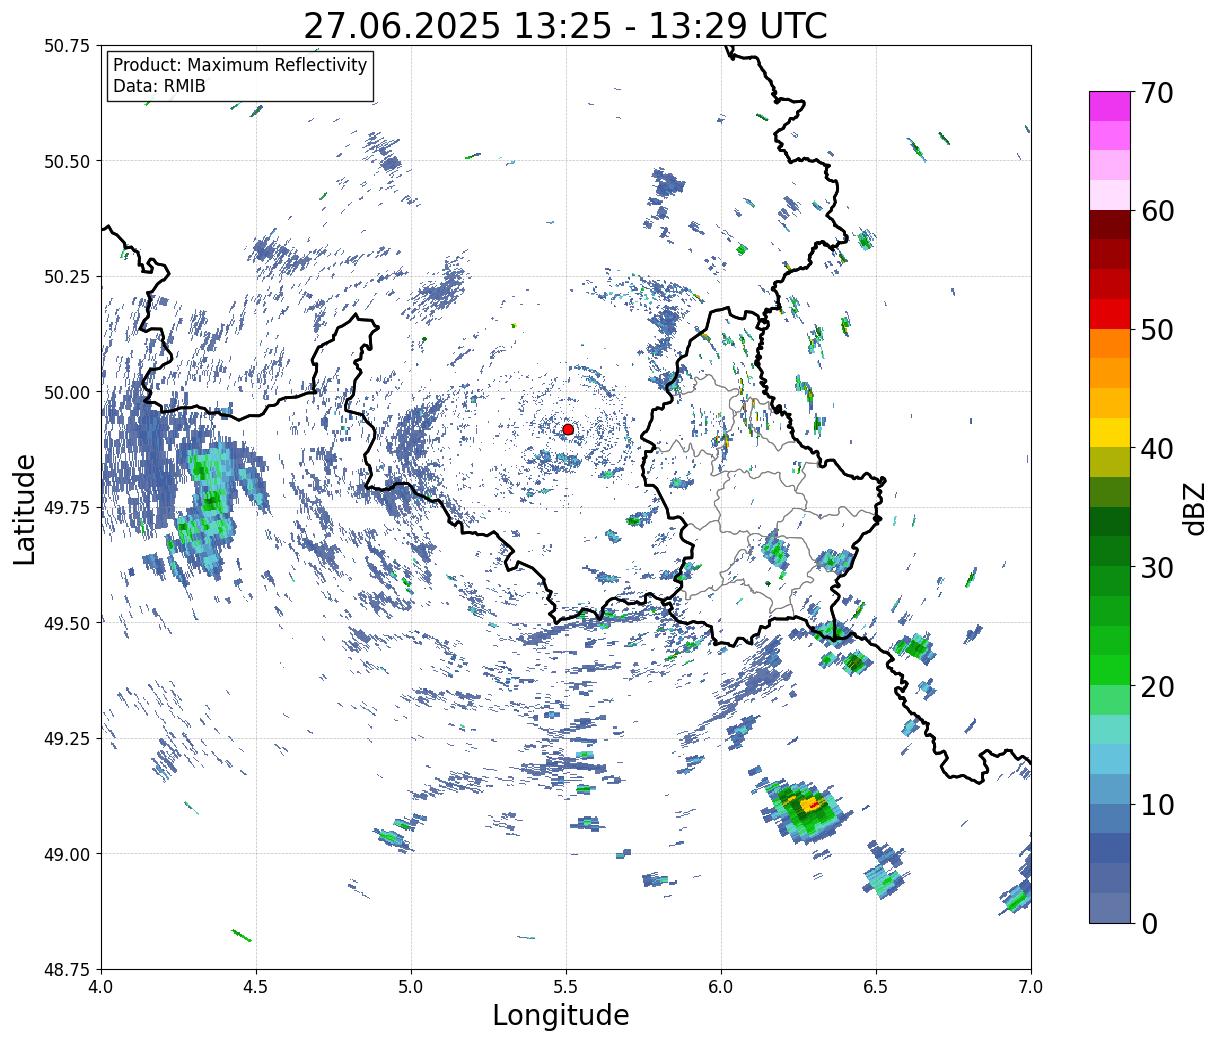The width and height of the screenshot is (1219, 1040).
Task: Click the colorbar tick label 70
Action: [1156, 93]
